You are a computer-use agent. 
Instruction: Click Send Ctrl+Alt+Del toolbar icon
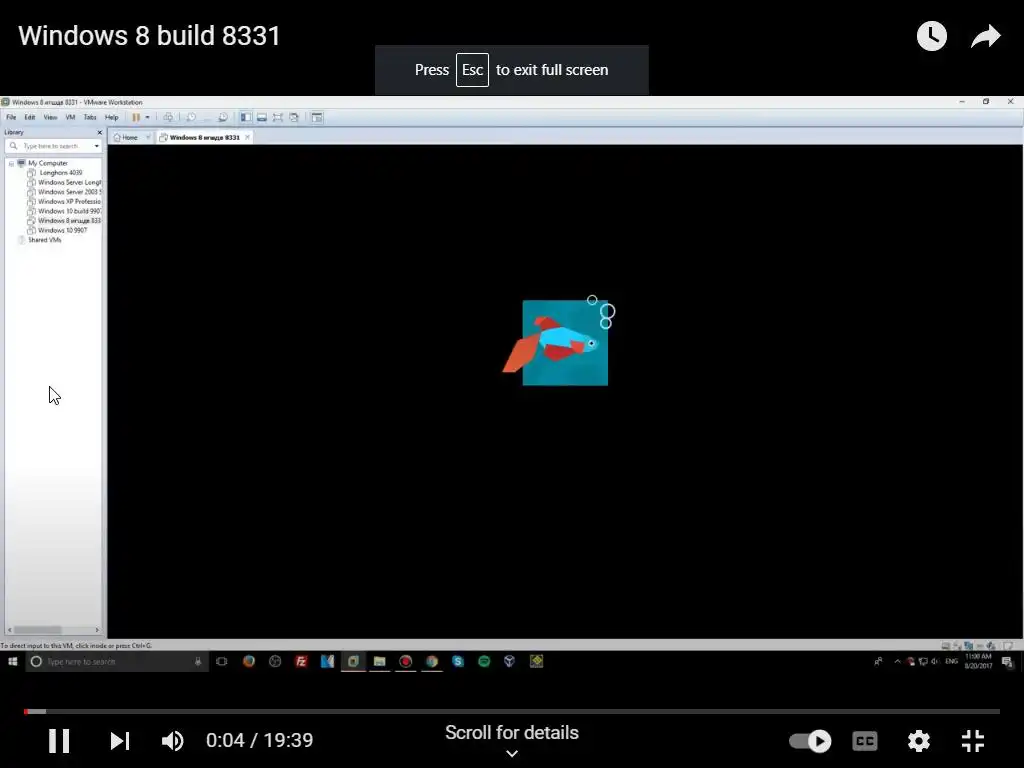point(168,118)
